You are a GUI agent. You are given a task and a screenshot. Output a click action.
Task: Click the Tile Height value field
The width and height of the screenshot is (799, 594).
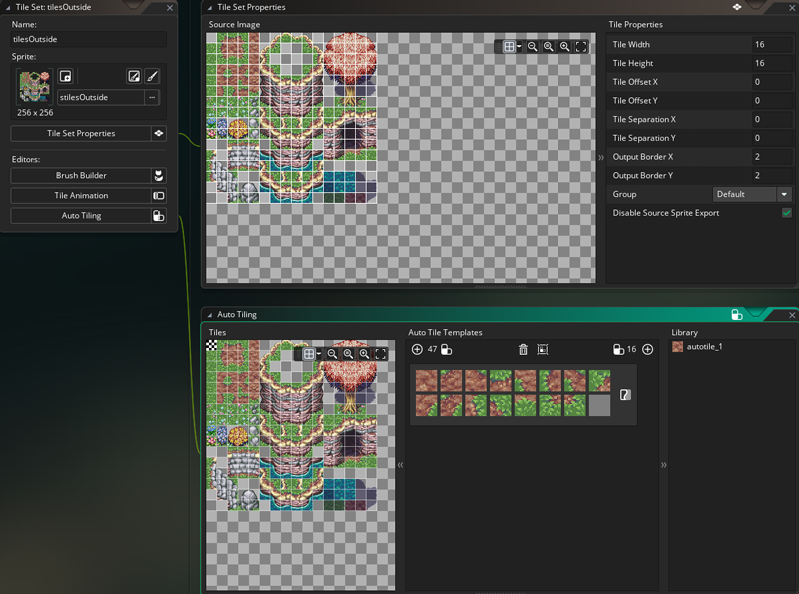coord(771,63)
